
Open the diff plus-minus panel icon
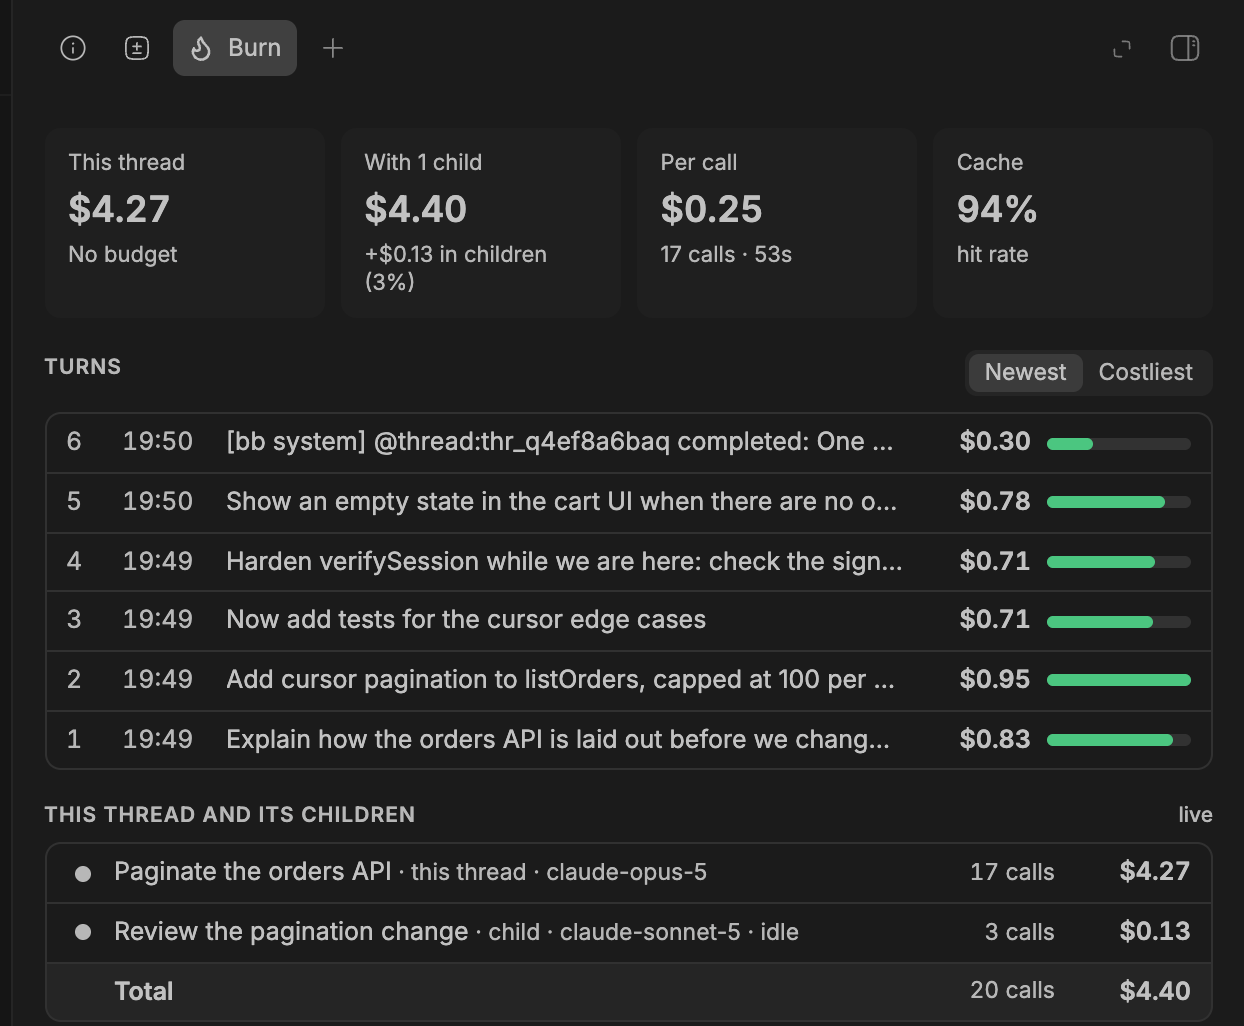[x=137, y=48]
